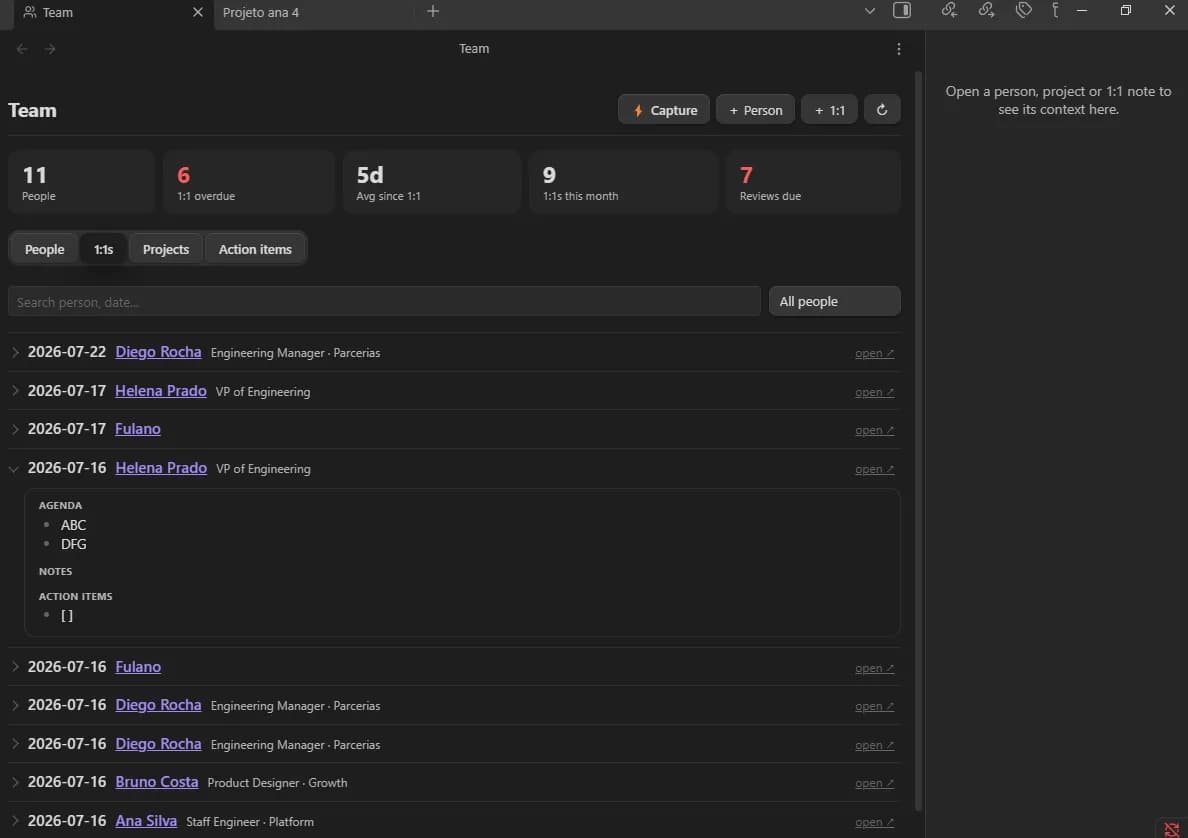Screen dimensions: 1188x838
Task: Expand the 2026-07-16 Ana Silva row
Action: coord(15,821)
